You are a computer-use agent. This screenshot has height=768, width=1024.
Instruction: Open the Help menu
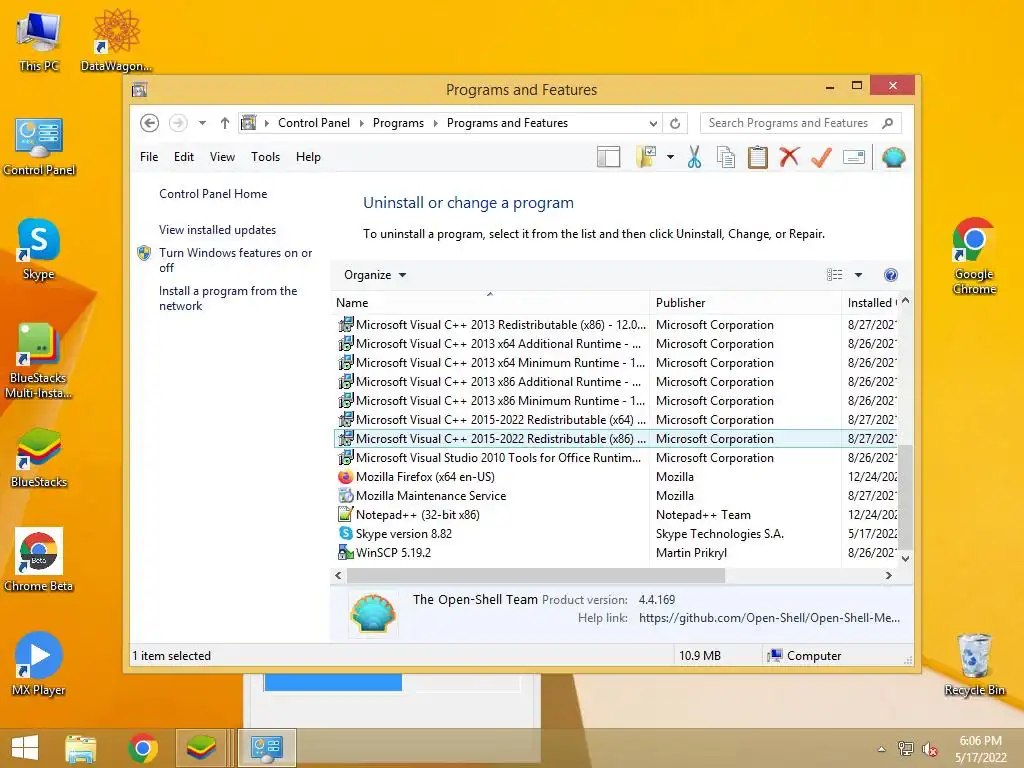[x=308, y=157]
